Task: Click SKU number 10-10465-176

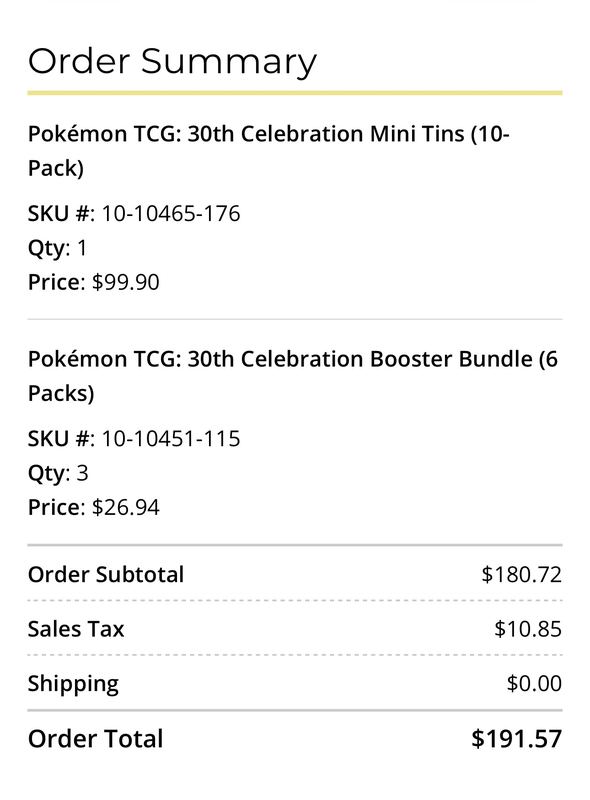Action: coord(171,213)
